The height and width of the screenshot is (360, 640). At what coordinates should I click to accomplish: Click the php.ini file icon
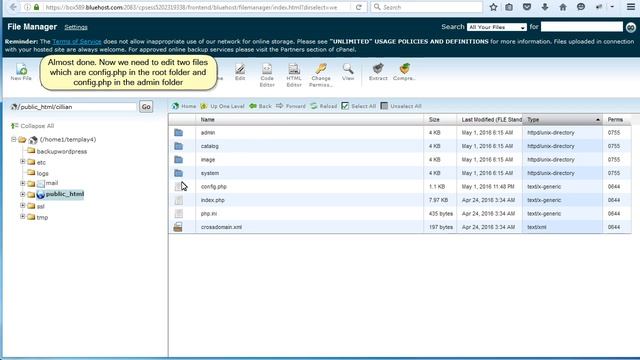(x=178, y=213)
